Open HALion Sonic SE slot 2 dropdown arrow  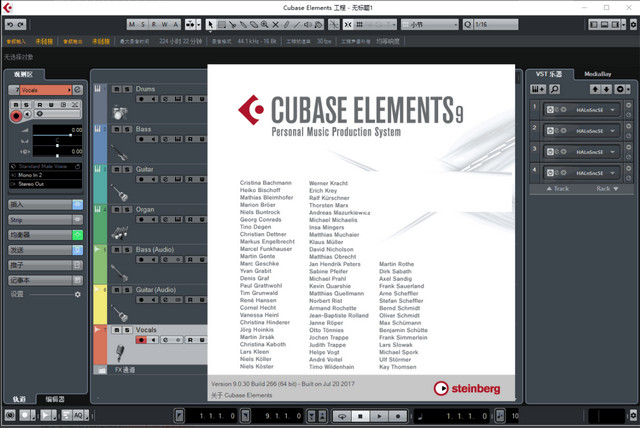tap(613, 131)
